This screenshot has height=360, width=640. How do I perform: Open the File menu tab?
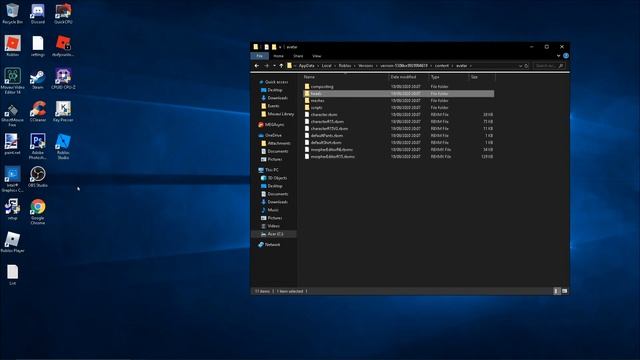[260, 56]
